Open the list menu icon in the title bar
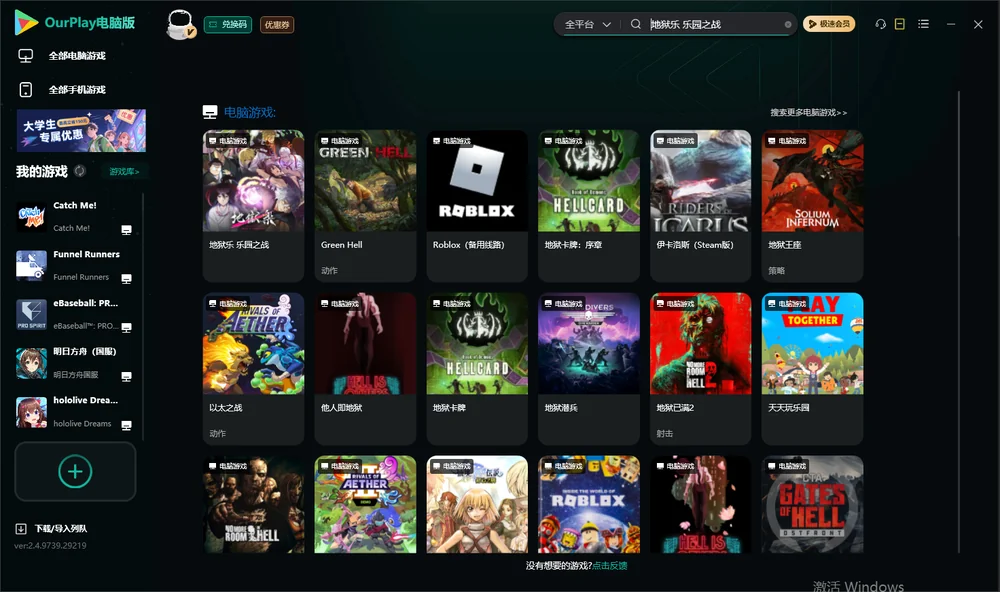The height and width of the screenshot is (592, 1000). (x=923, y=24)
